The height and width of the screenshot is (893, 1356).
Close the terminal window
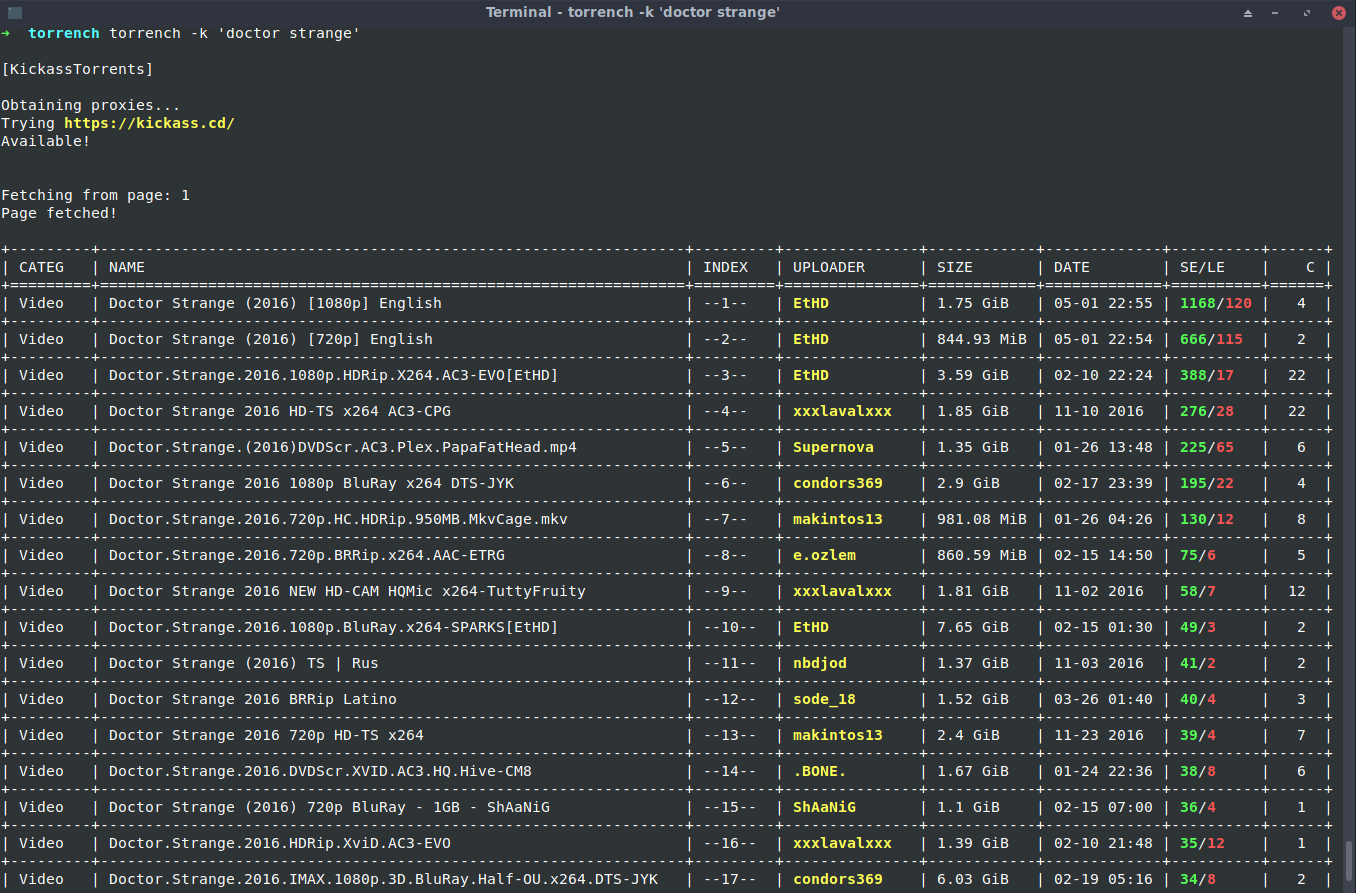1338,13
